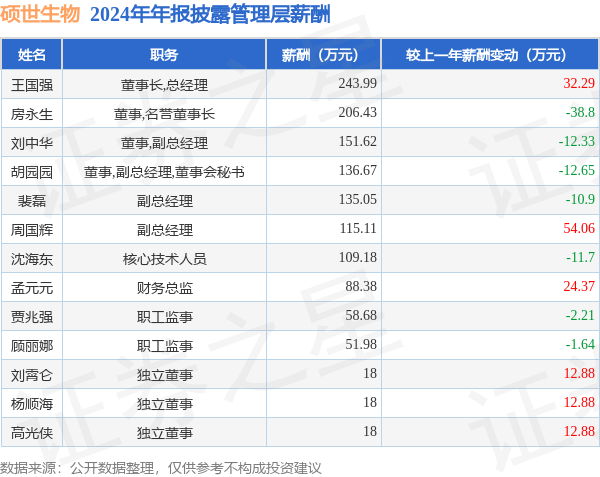Select 副总经理 in 周国辉's row
Screen dimensions: 600x477
[165, 230]
